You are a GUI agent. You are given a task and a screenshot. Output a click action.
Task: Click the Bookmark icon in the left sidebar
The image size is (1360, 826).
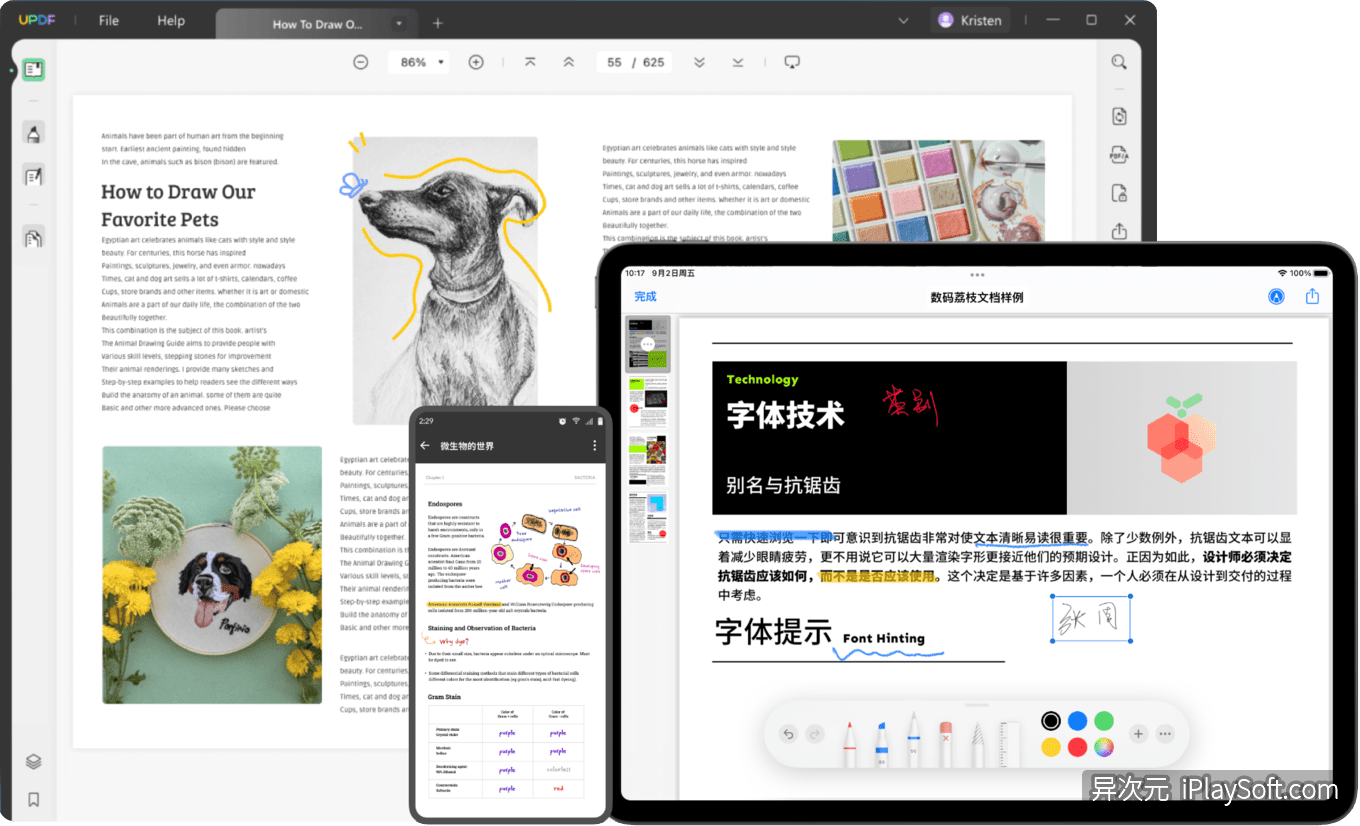(x=33, y=799)
